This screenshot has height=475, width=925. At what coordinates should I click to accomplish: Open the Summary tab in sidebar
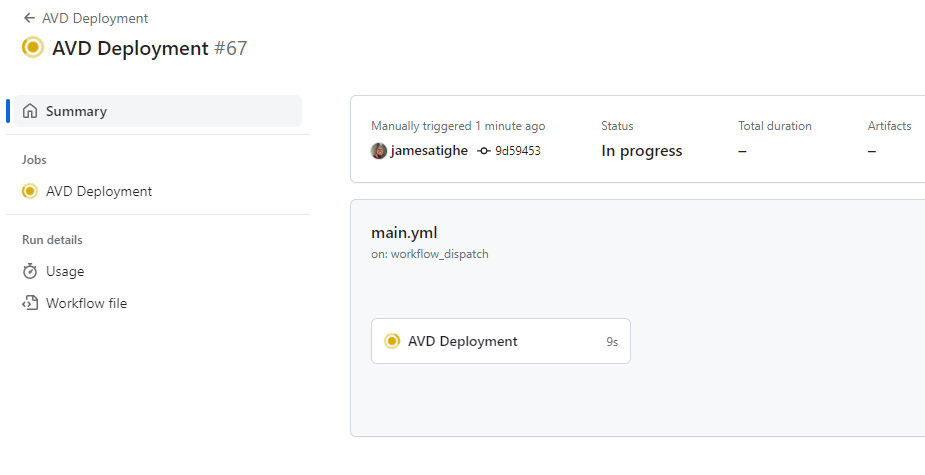(76, 111)
